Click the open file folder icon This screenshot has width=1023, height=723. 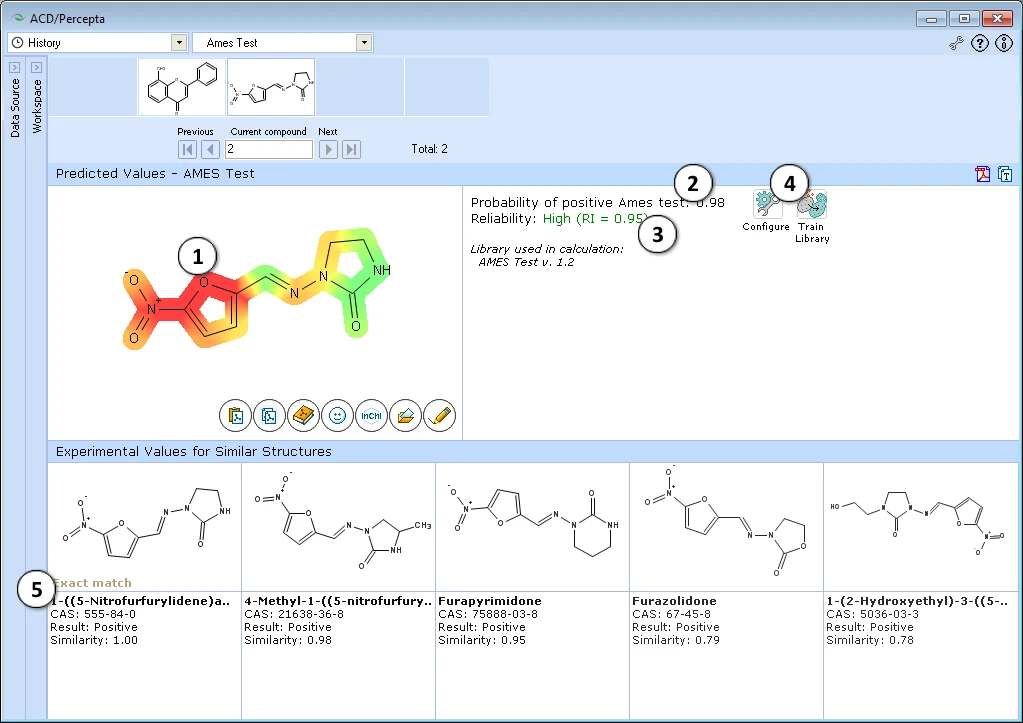tap(405, 416)
